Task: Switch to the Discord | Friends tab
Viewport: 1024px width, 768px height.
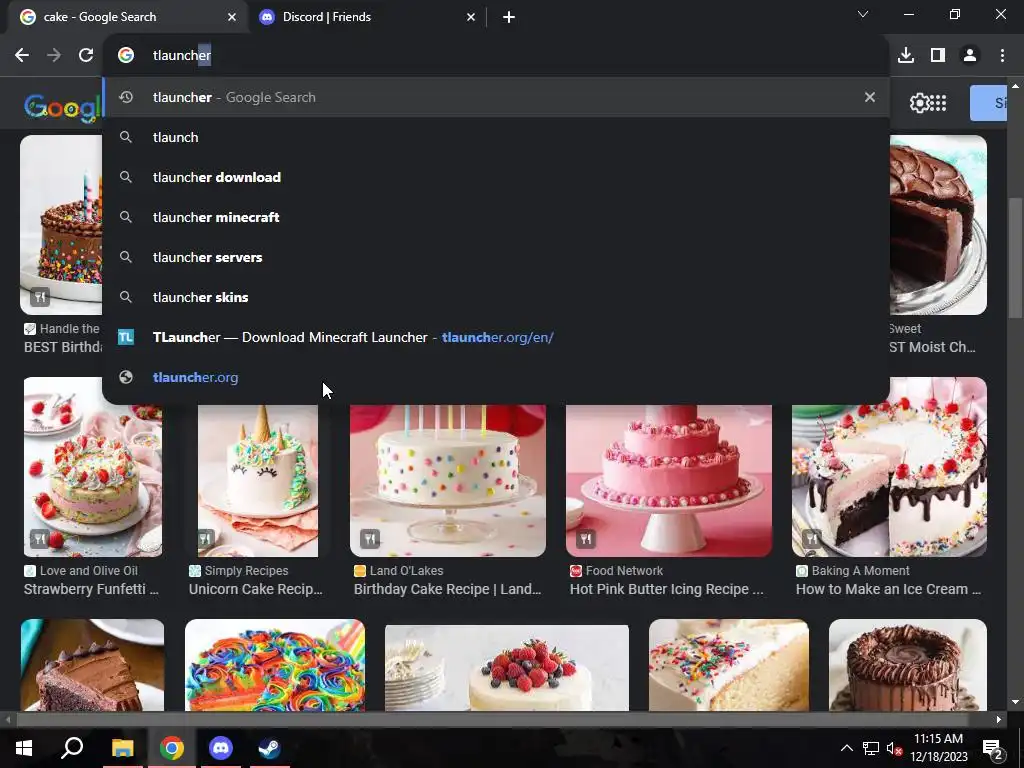Action: point(366,17)
